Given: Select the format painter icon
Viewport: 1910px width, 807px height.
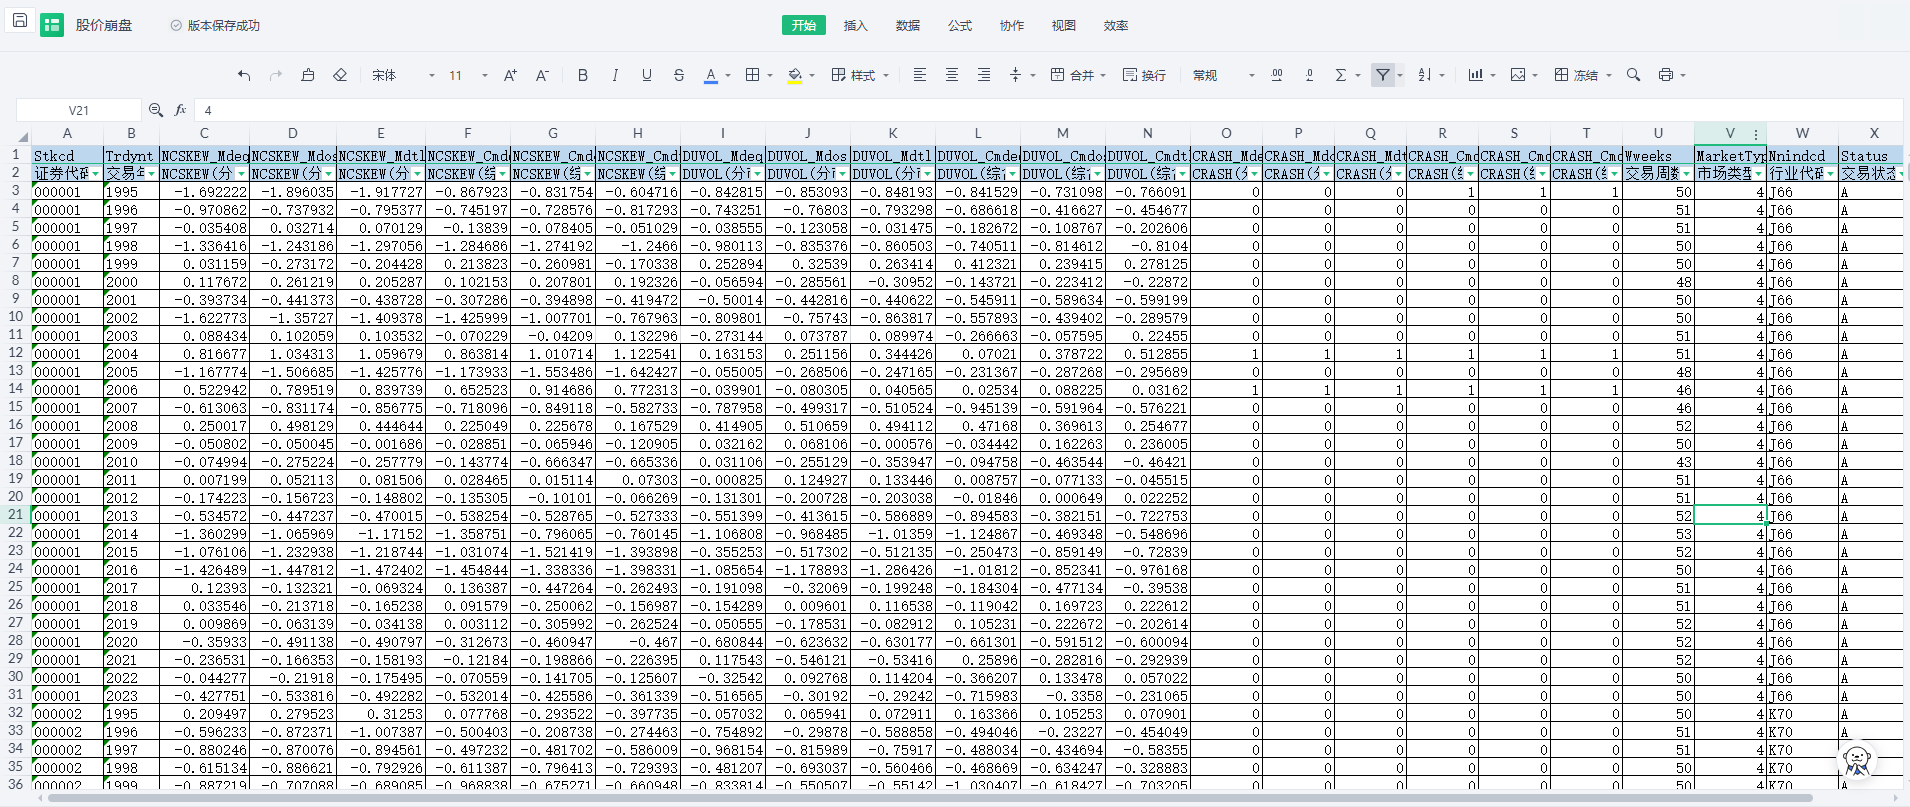Looking at the screenshot, I should [x=308, y=75].
